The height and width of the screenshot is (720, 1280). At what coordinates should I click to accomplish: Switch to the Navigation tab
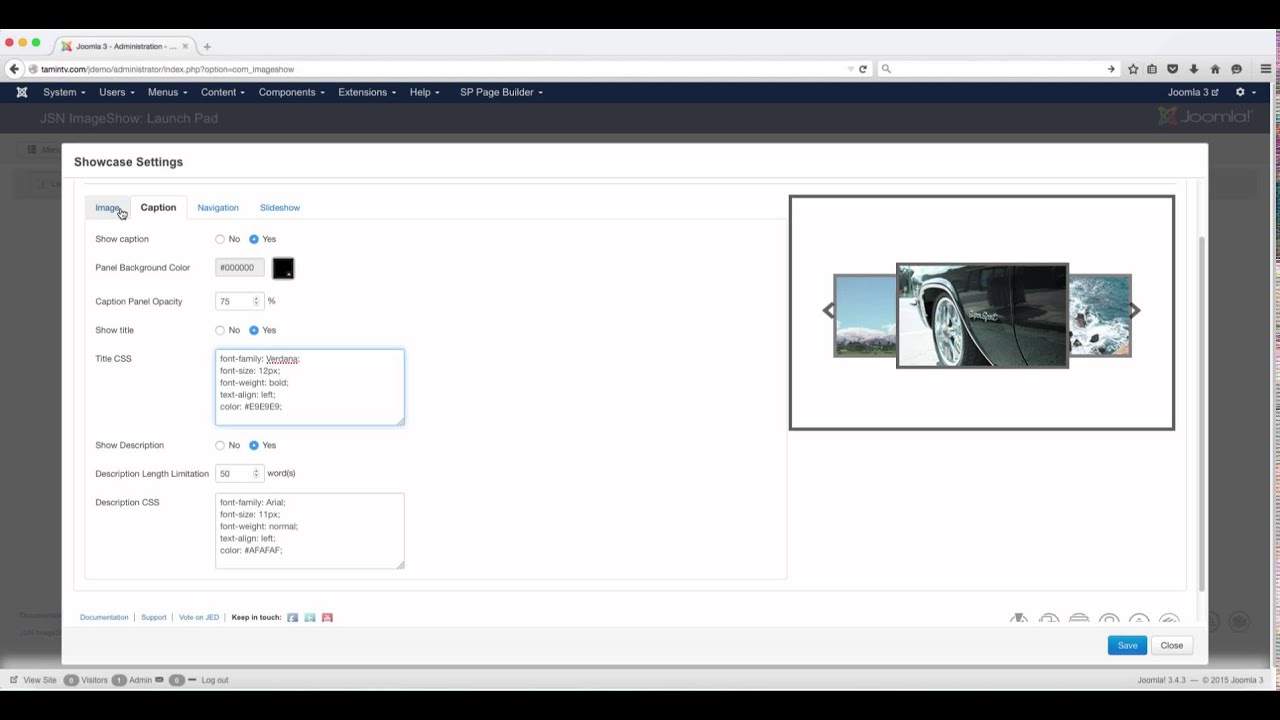pos(218,208)
